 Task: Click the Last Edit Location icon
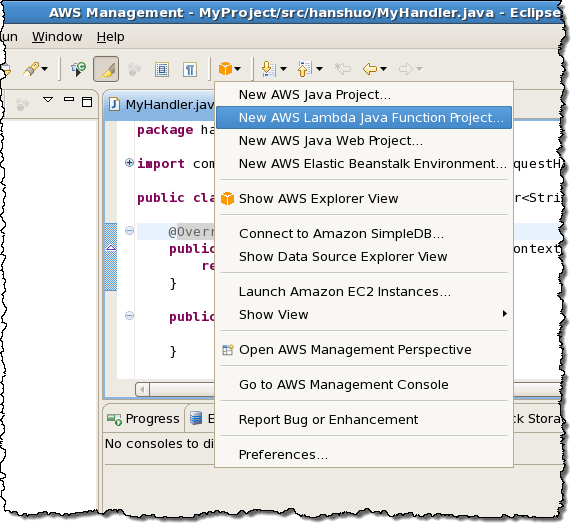tap(343, 69)
